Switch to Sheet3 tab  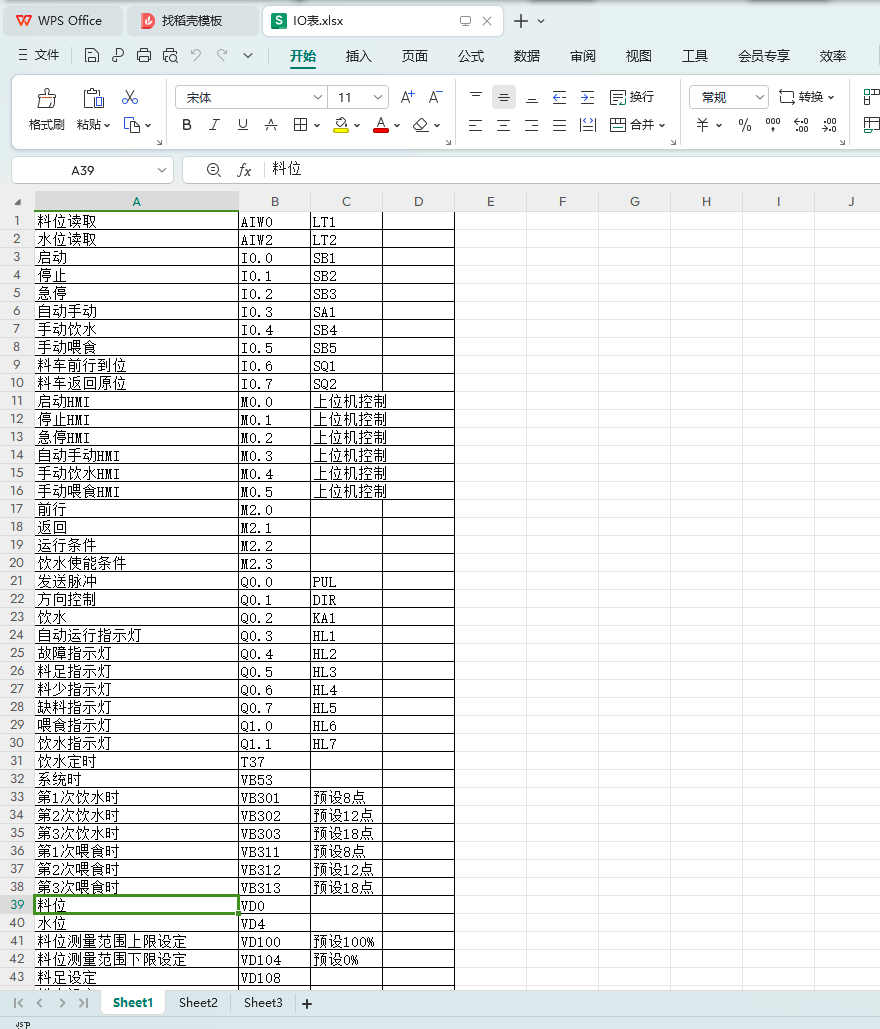click(263, 1002)
